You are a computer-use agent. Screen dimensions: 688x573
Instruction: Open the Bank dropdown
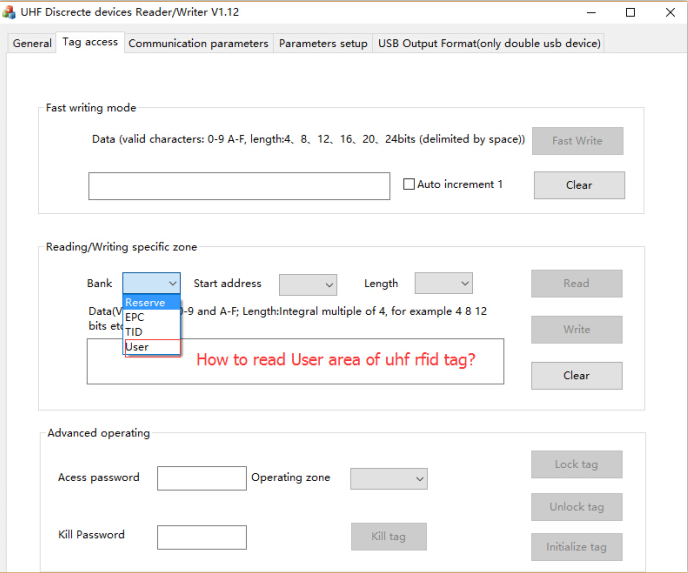tap(151, 284)
